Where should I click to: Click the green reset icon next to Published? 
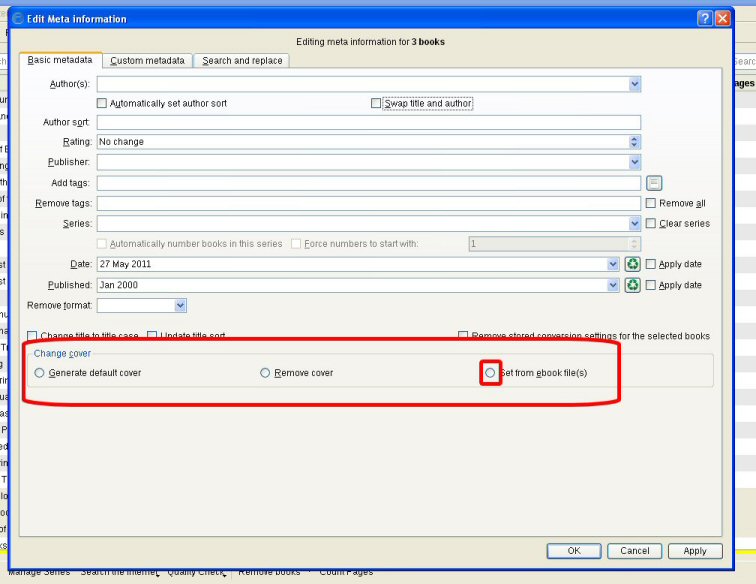click(633, 285)
